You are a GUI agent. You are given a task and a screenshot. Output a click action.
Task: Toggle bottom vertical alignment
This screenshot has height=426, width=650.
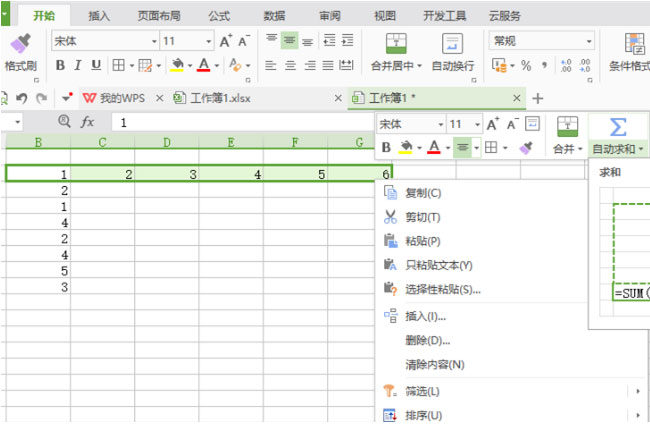click(x=307, y=41)
